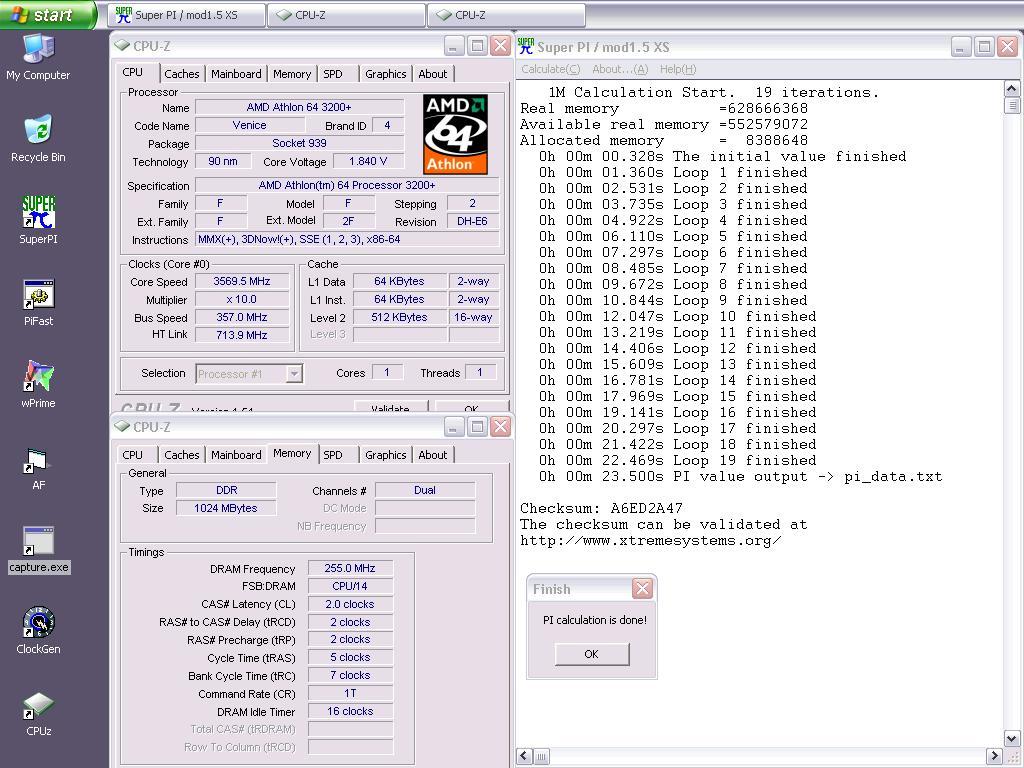
Task: Open Graphics tab in lower CPU-Z window
Action: [385, 455]
